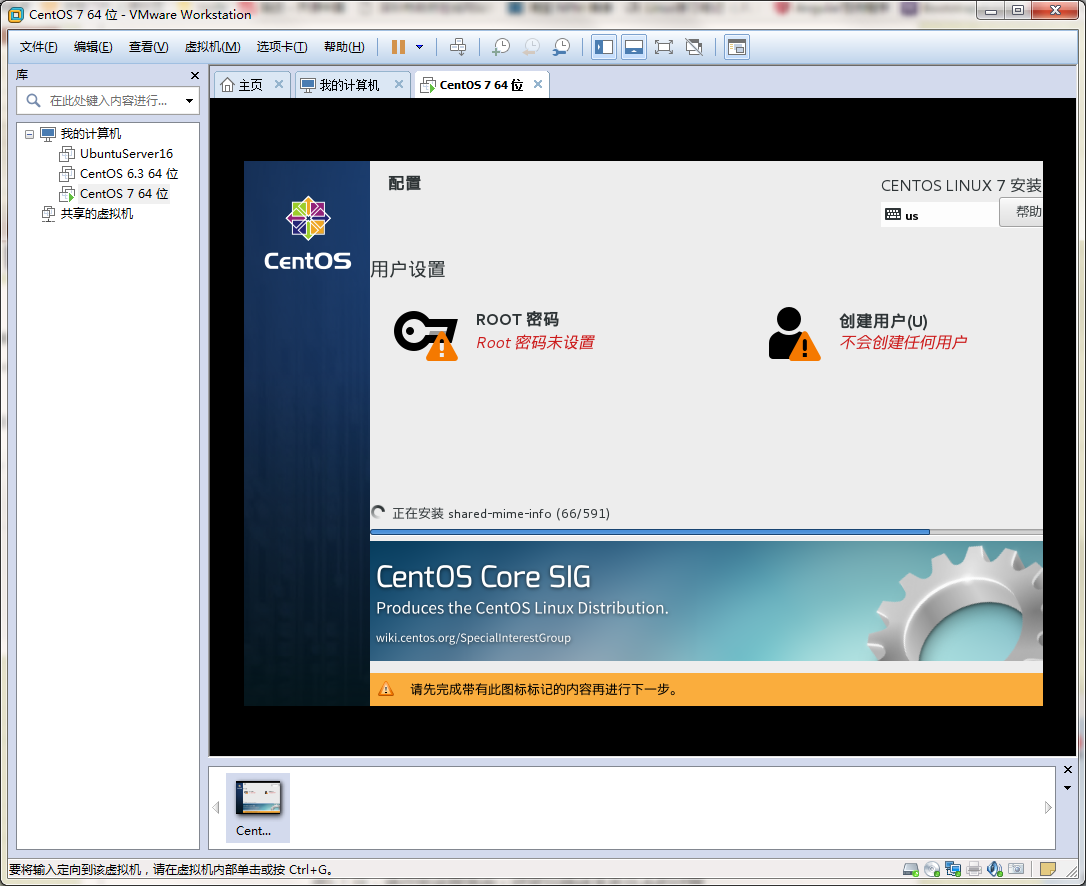Open the snapshot manager icon
1086x886 pixels.
pos(561,47)
